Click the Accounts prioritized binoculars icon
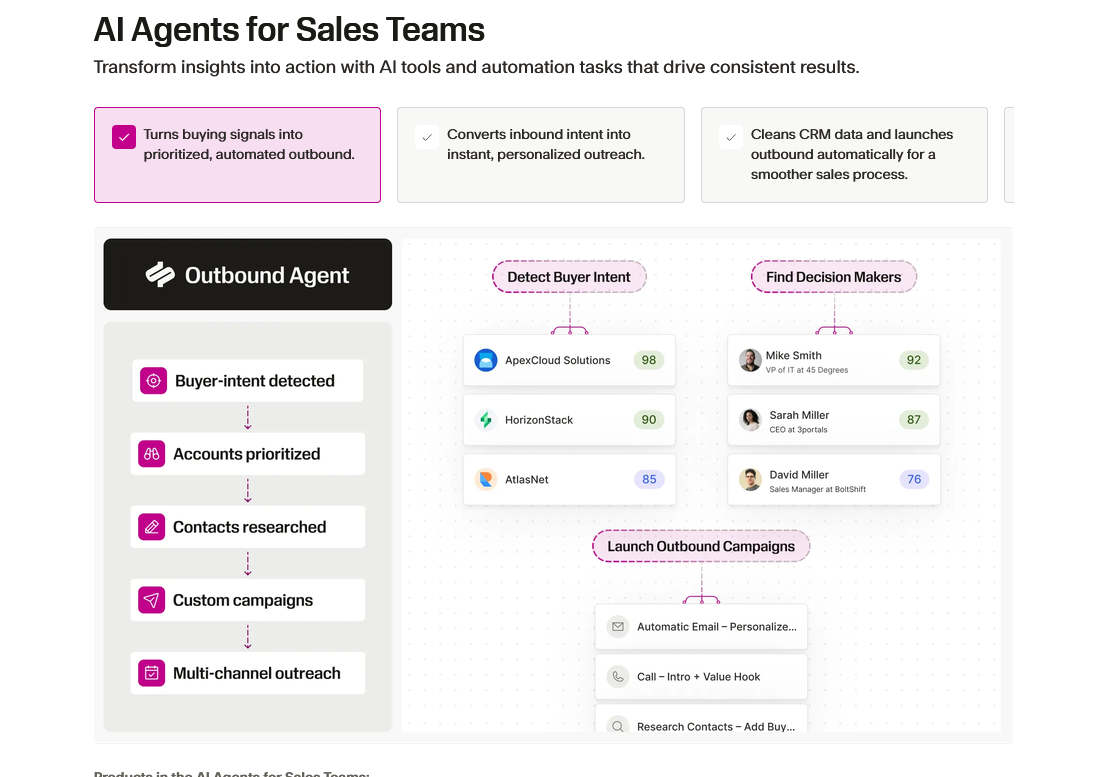 152,453
